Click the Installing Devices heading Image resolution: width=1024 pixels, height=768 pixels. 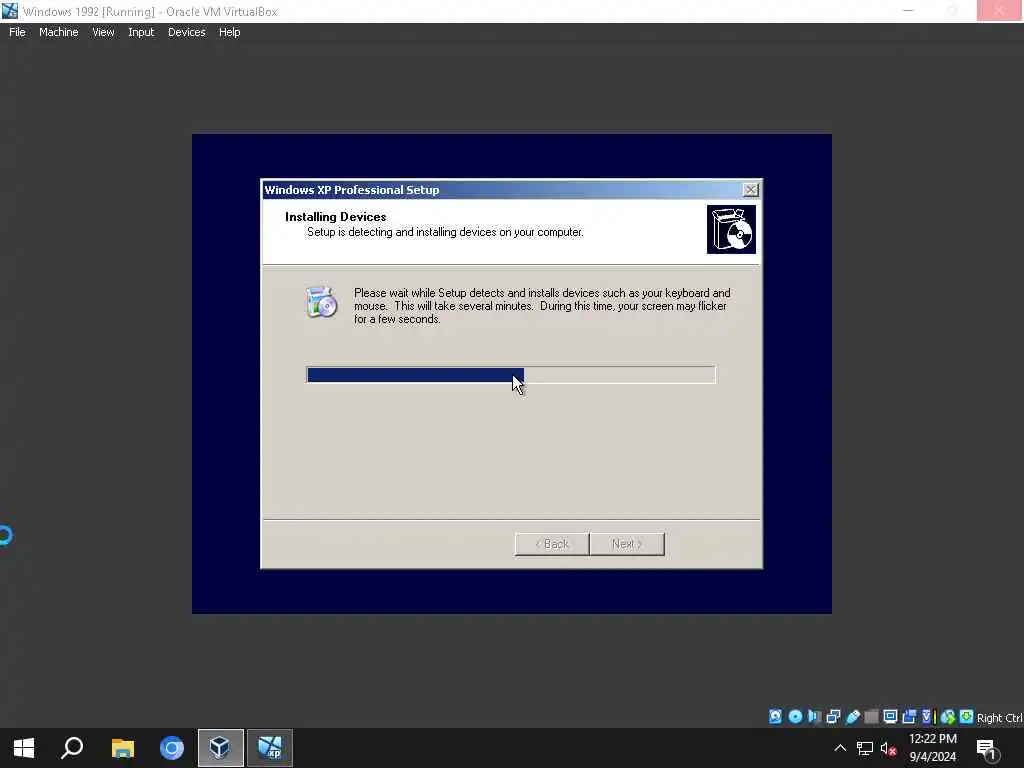pyautogui.click(x=336, y=217)
